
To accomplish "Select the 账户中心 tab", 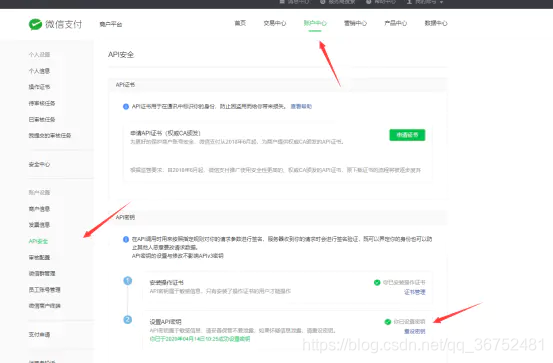I will coord(315,23).
